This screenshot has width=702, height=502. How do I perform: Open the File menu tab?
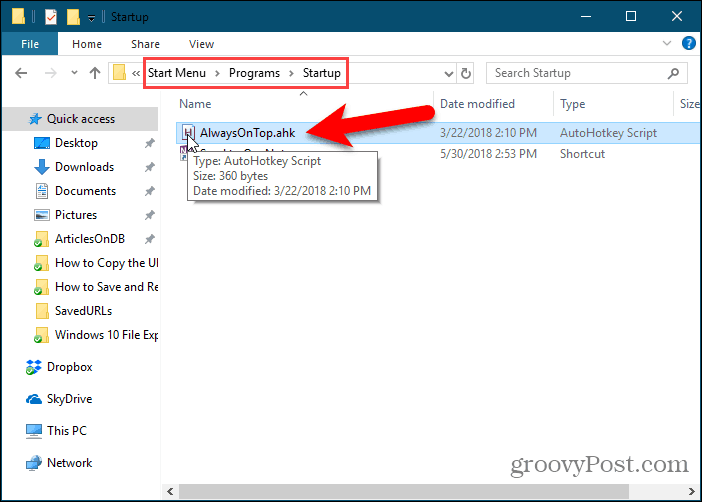coord(30,44)
